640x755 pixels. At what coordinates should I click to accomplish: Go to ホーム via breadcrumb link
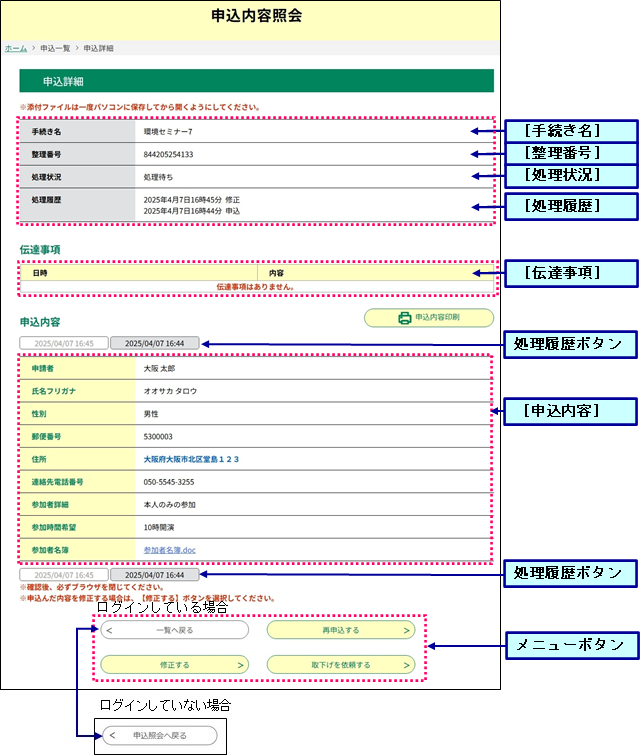pyautogui.click(x=15, y=48)
